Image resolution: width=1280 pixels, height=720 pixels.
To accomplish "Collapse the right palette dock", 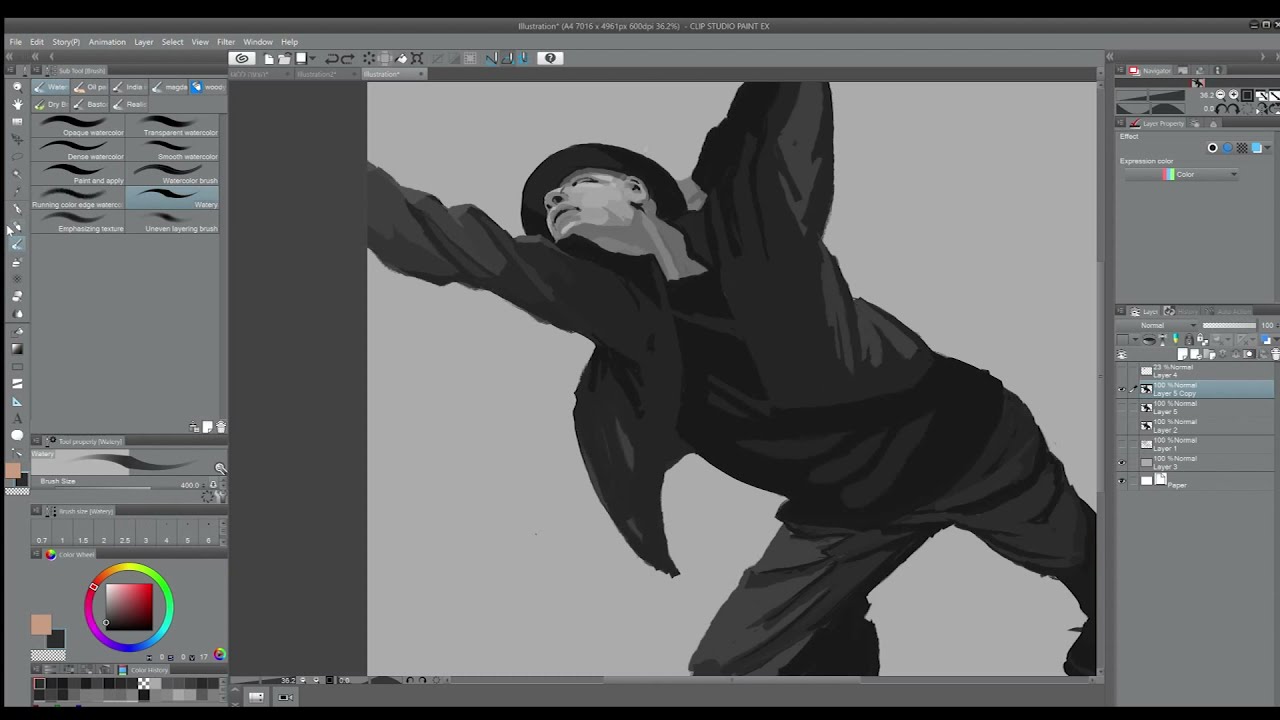I will click(x=1109, y=57).
